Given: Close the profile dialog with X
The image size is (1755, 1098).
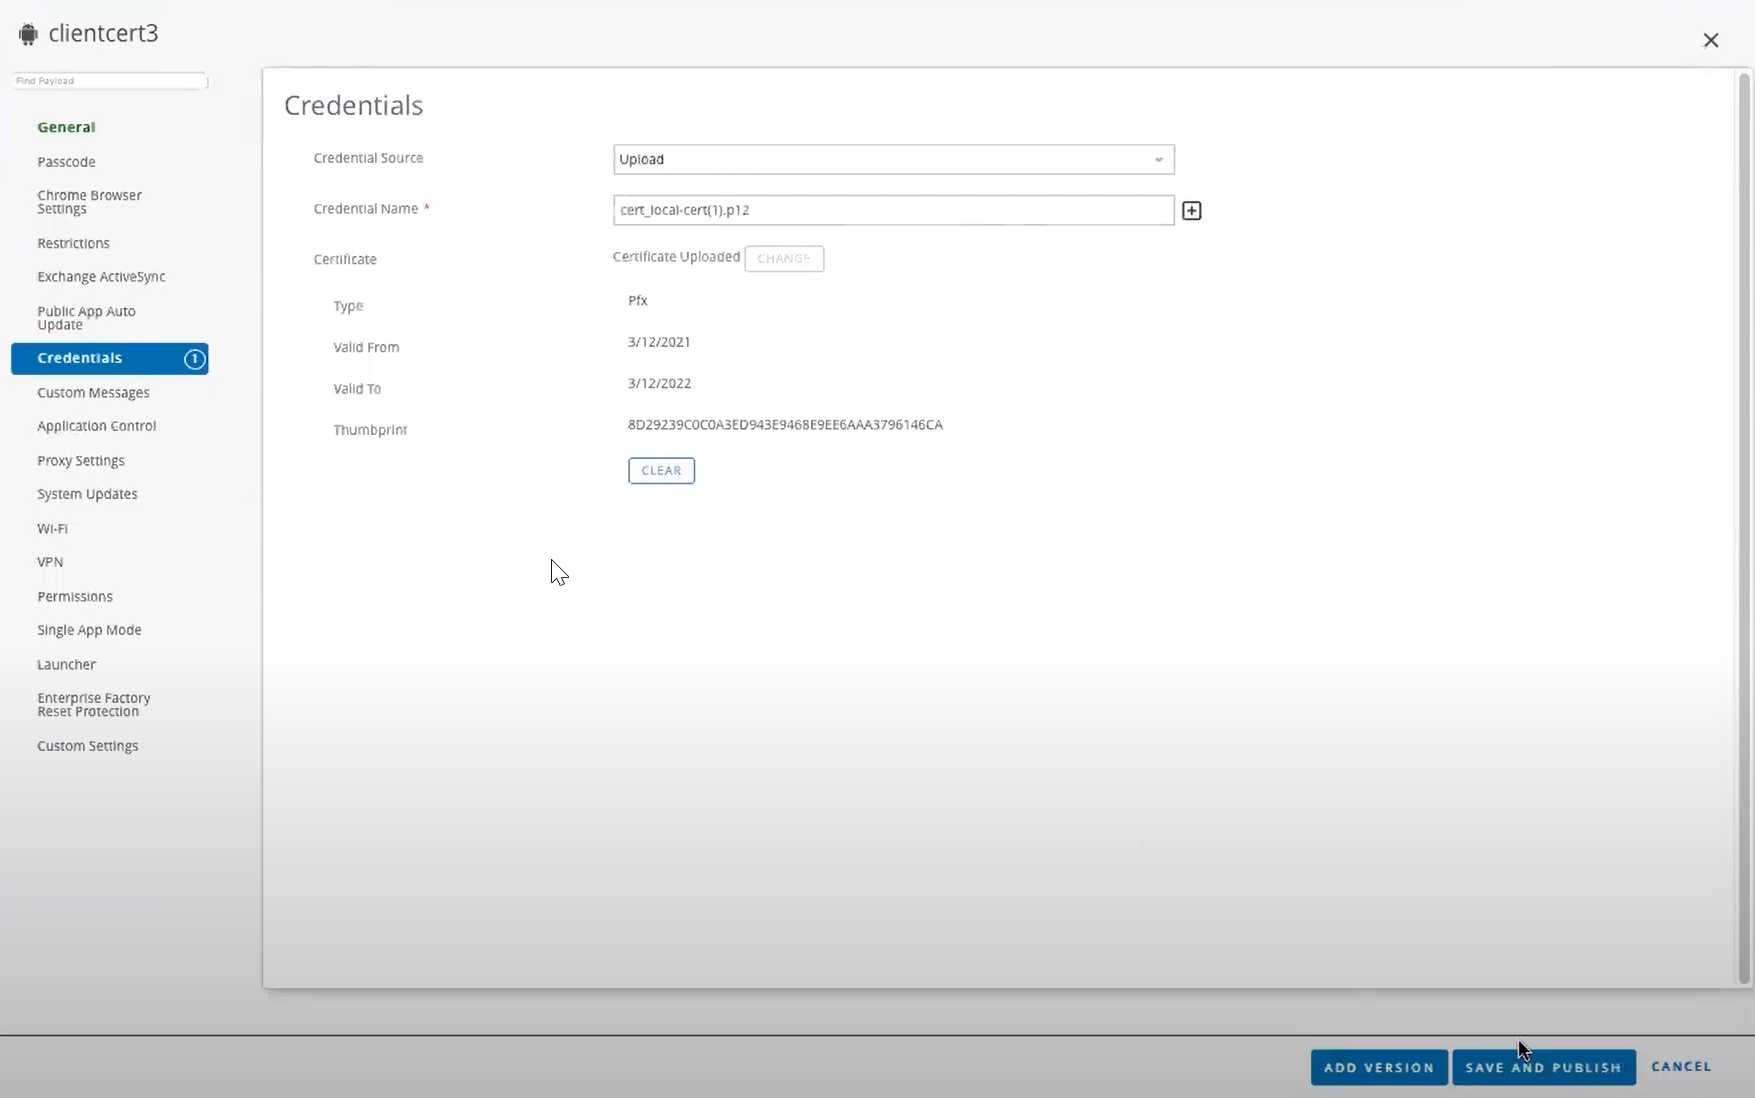Looking at the screenshot, I should click(x=1710, y=40).
